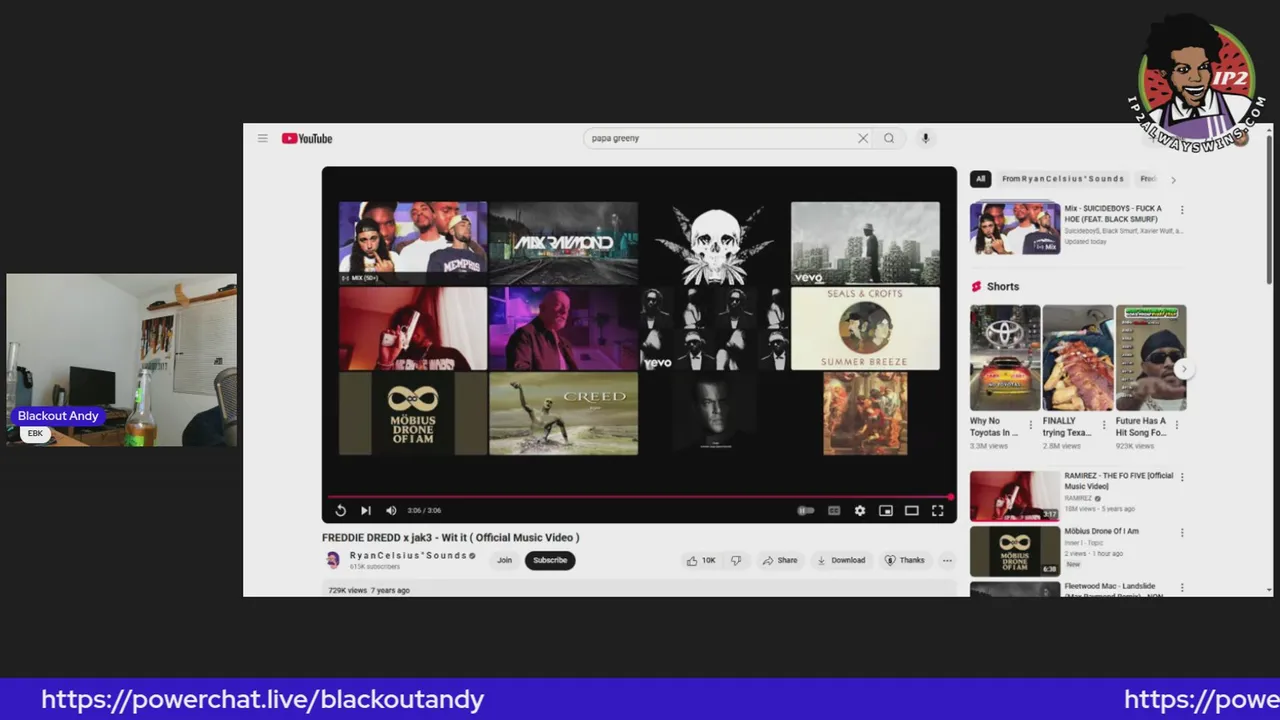Open options for the 'Future Has A' short
The height and width of the screenshot is (720, 1280).
[1176, 424]
